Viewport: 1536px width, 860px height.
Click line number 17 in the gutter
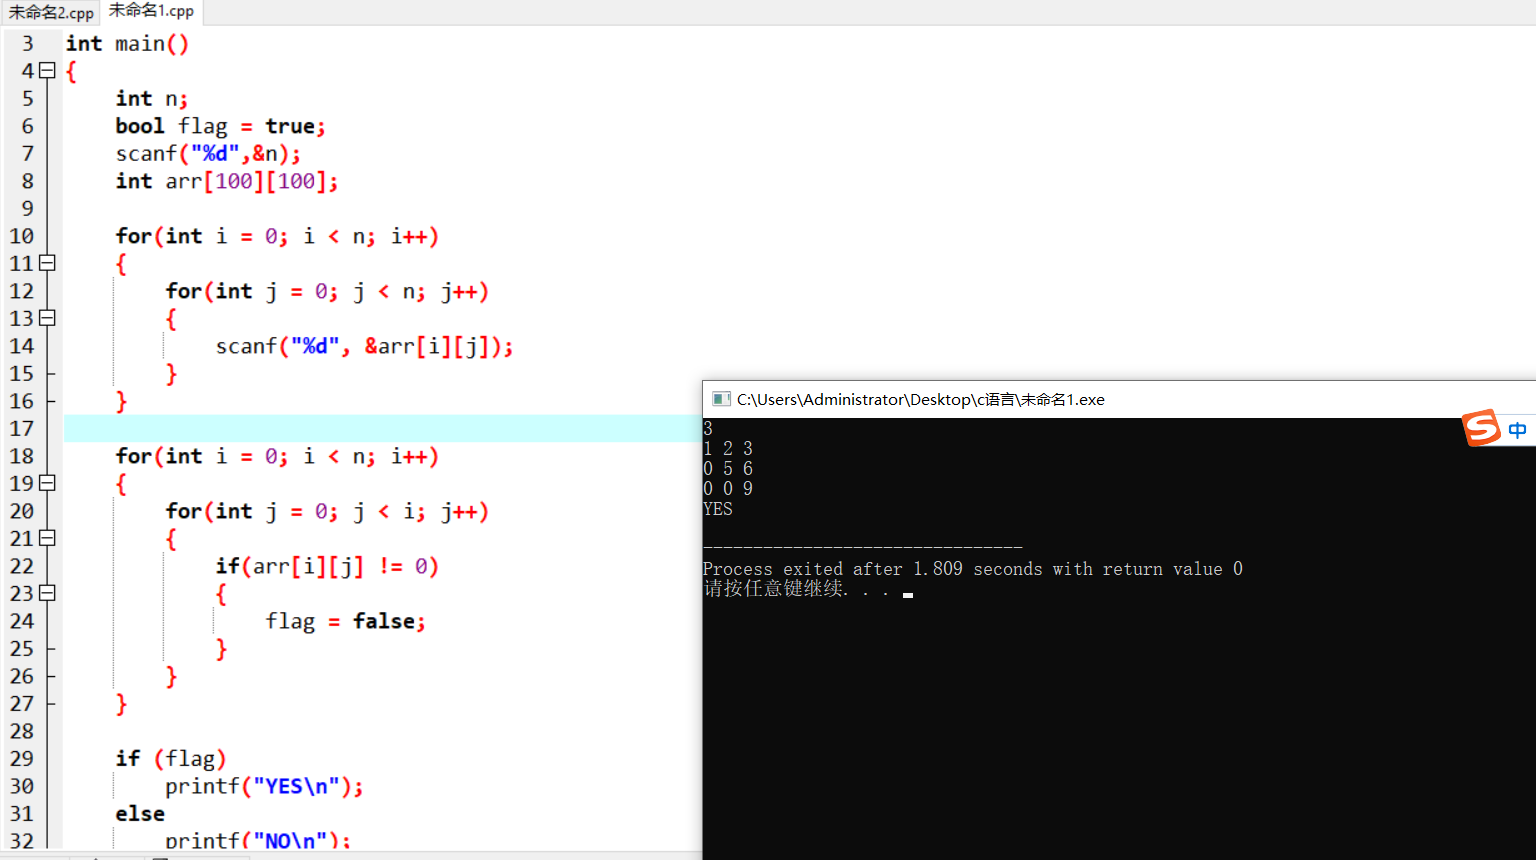point(22,429)
